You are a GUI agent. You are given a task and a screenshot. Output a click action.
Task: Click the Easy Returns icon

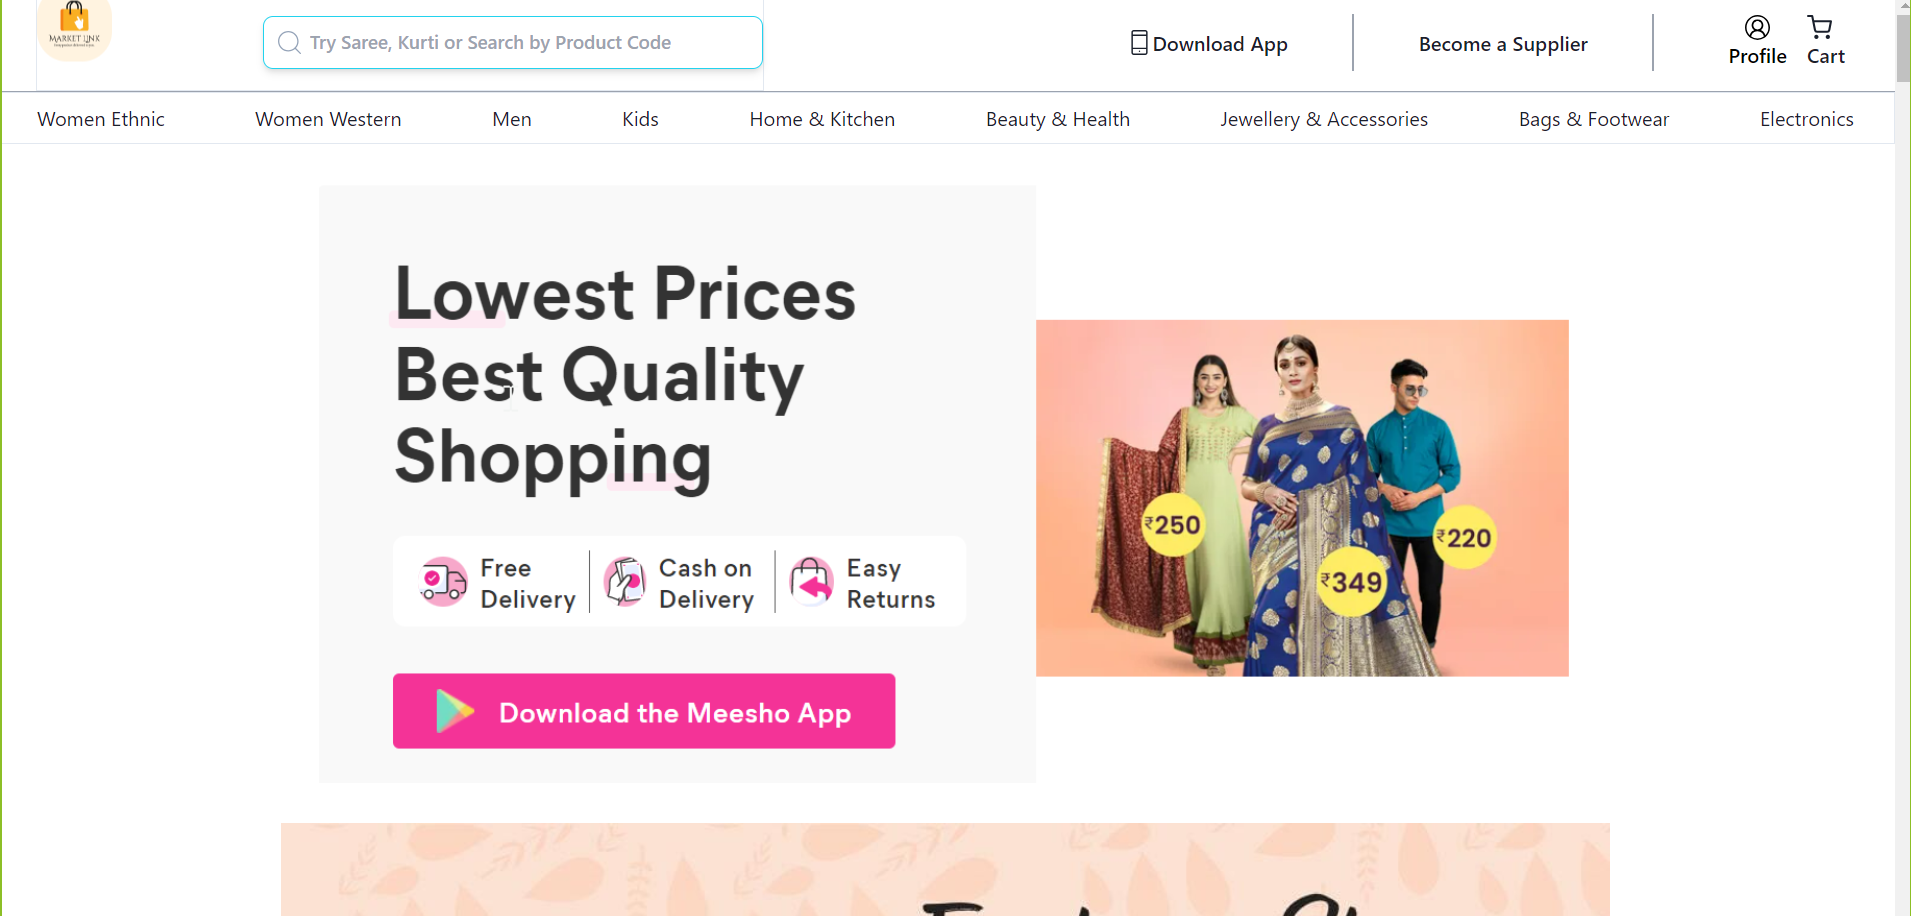point(810,581)
